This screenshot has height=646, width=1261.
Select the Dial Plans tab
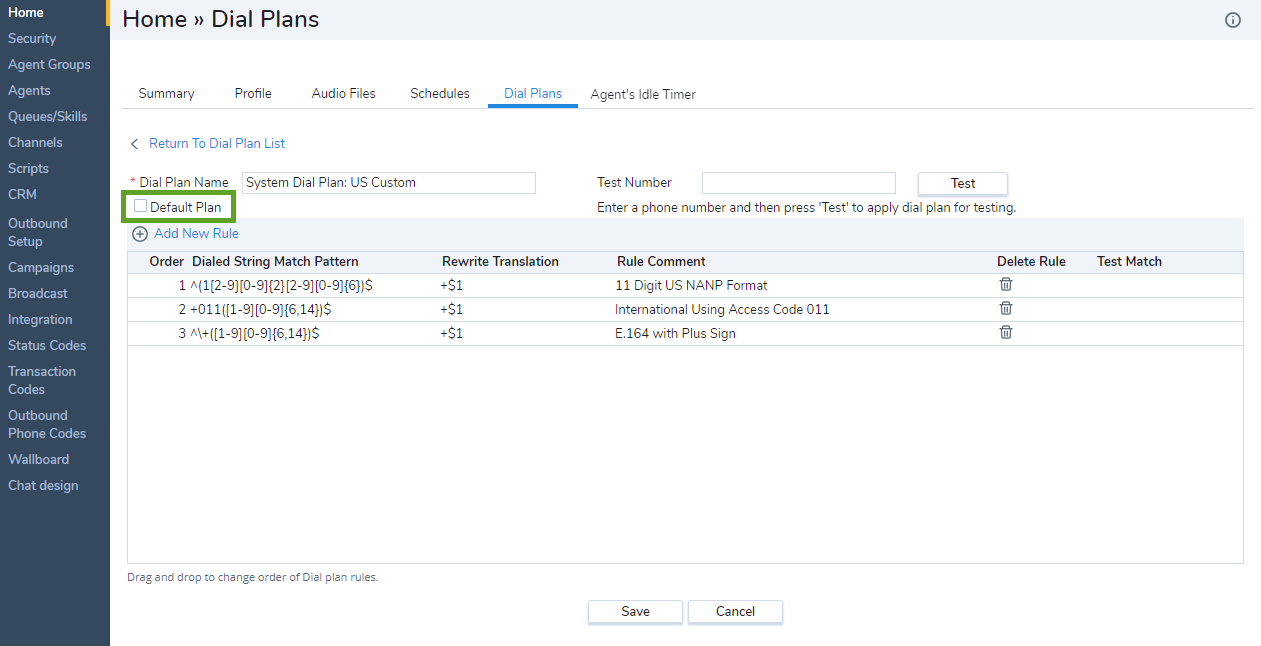pyautogui.click(x=533, y=94)
